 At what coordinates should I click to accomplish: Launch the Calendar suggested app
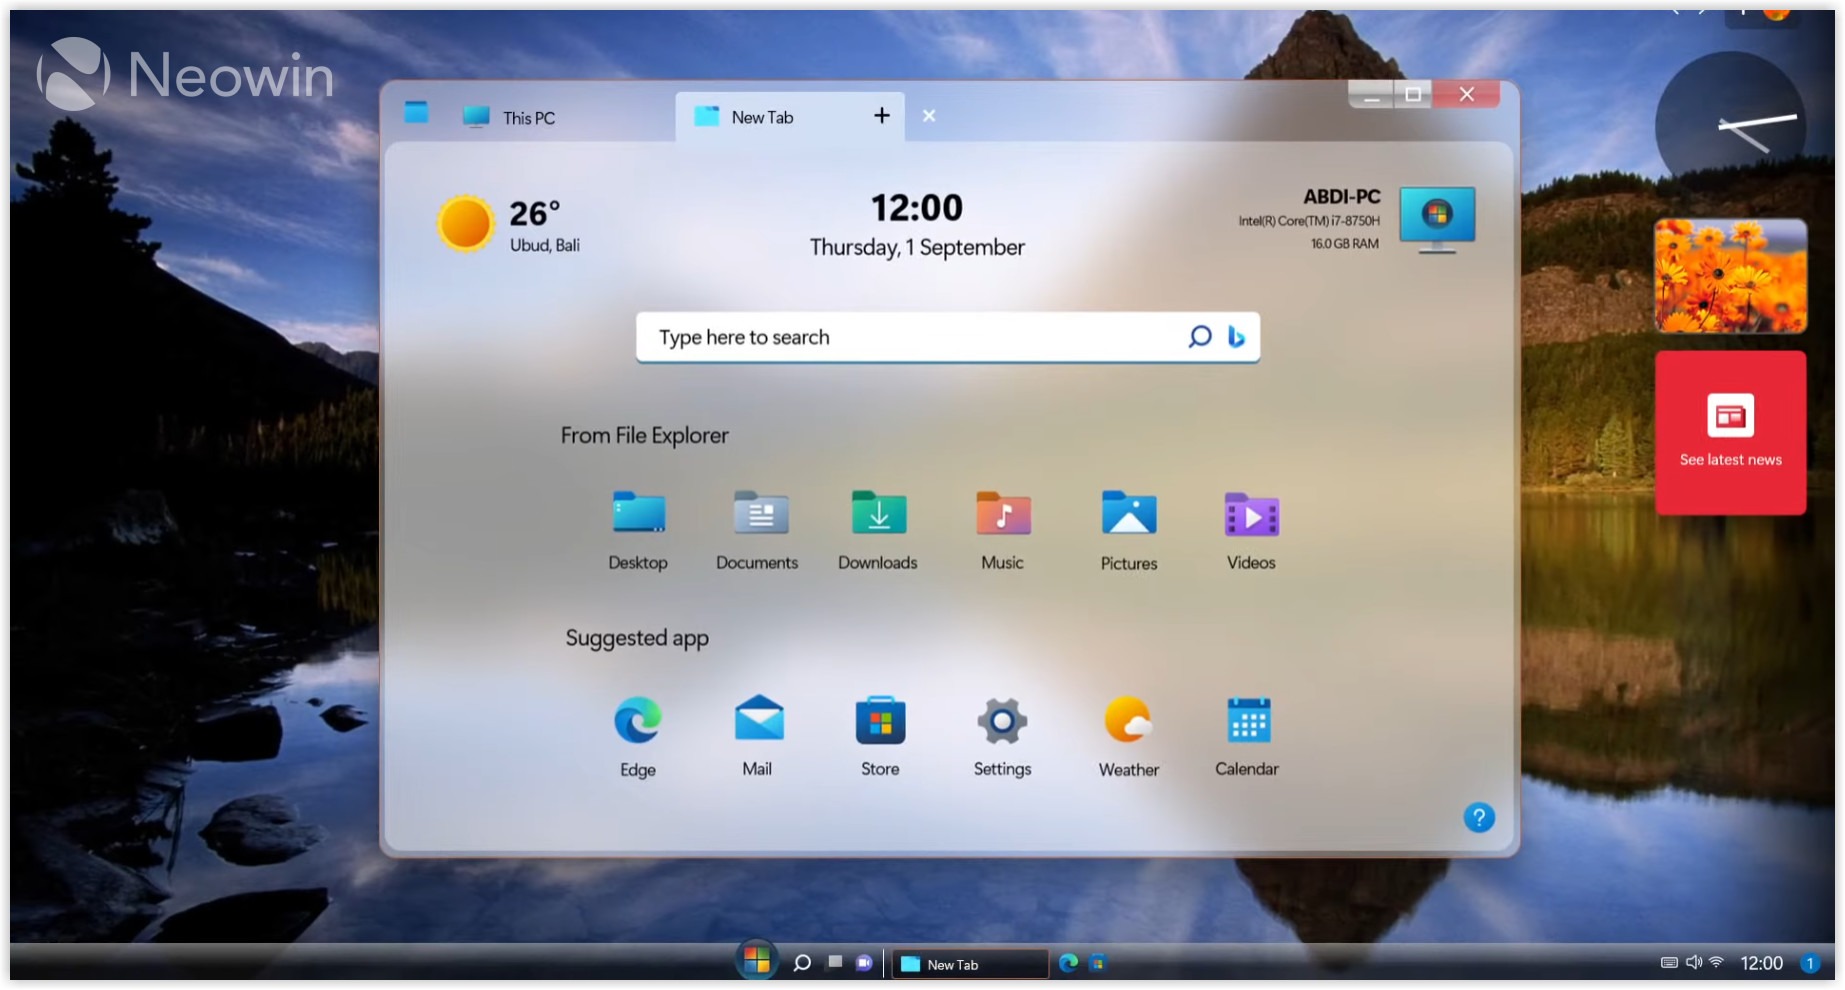coord(1249,720)
